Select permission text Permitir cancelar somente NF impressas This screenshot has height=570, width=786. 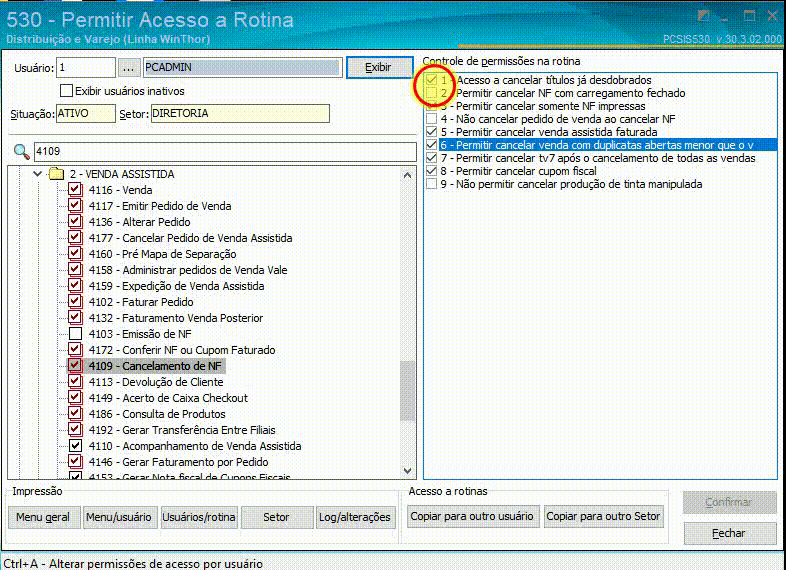click(550, 106)
